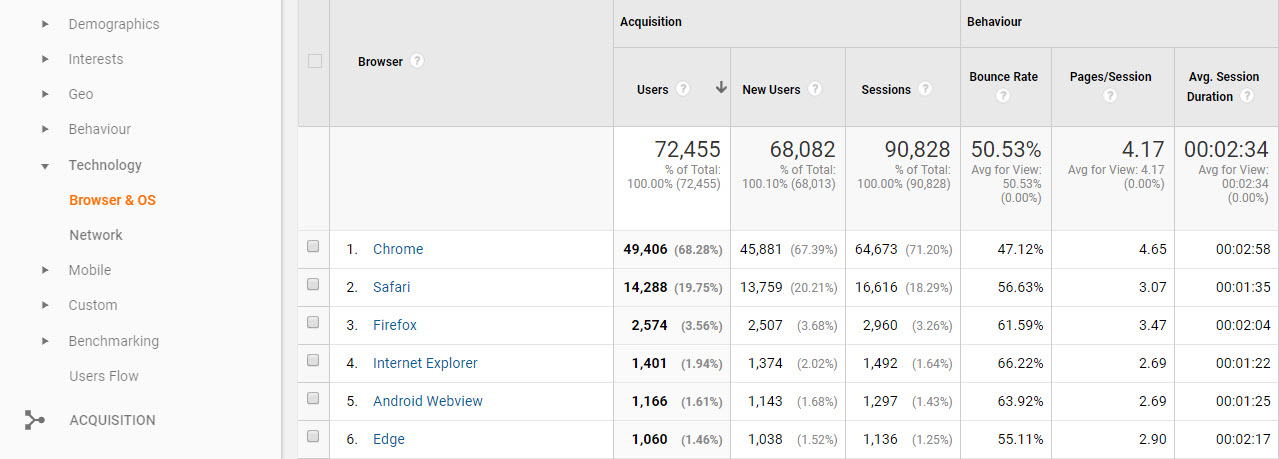This screenshot has height=459, width=1279.
Task: Sort by the Users column header
Action: click(x=653, y=89)
